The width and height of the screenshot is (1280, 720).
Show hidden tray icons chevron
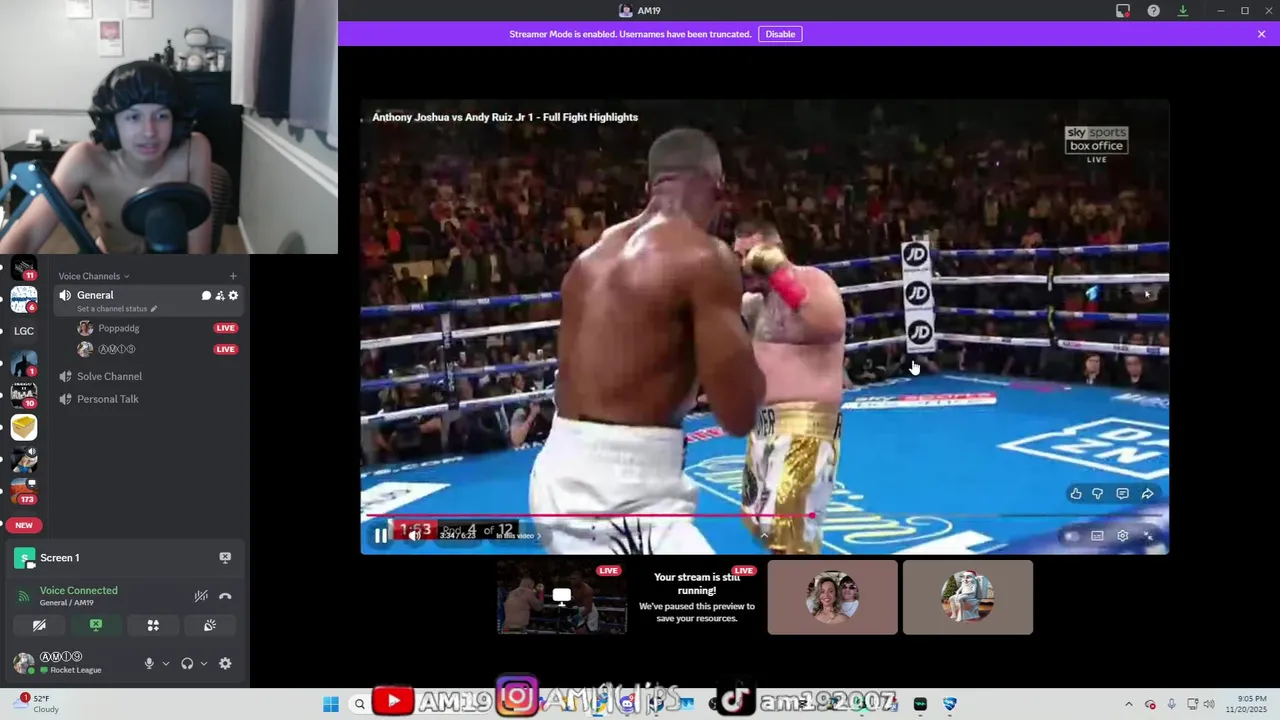[1129, 704]
